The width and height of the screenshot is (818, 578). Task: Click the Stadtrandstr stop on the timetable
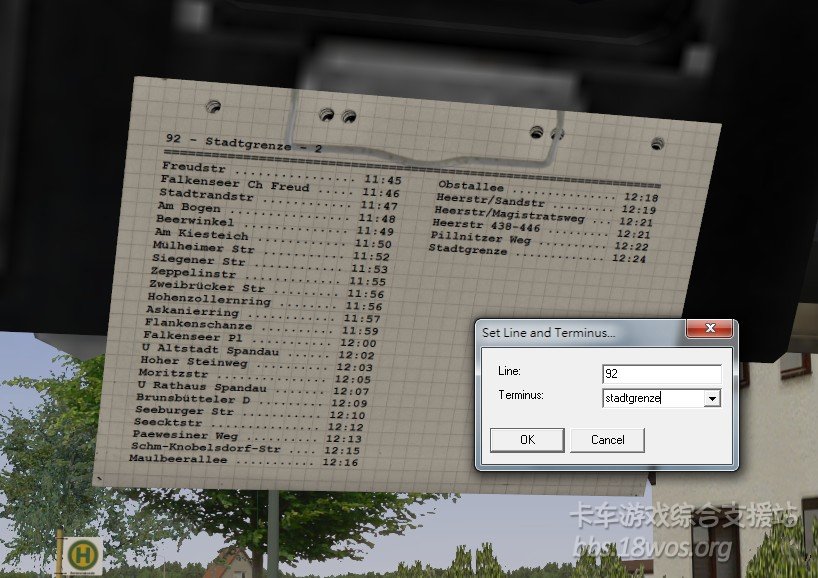coord(206,195)
